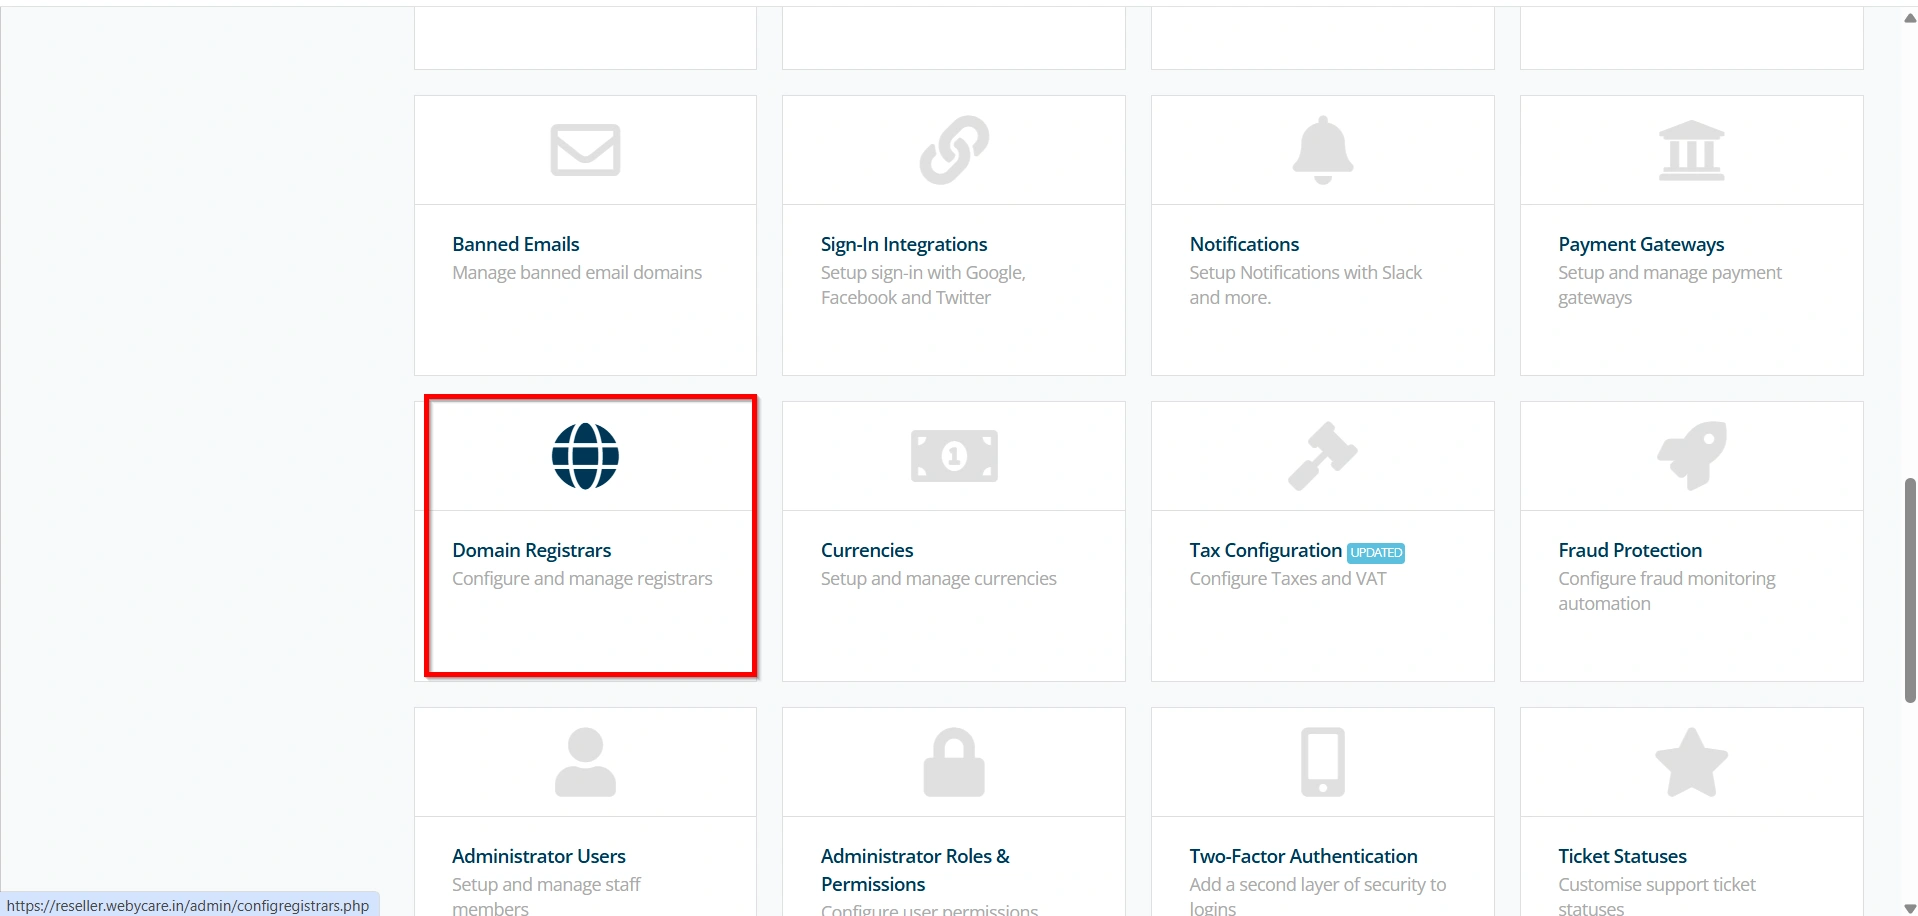Click 'Configure Taxes and VAT' text
Screen dimensions: 1918x916
(1288, 579)
